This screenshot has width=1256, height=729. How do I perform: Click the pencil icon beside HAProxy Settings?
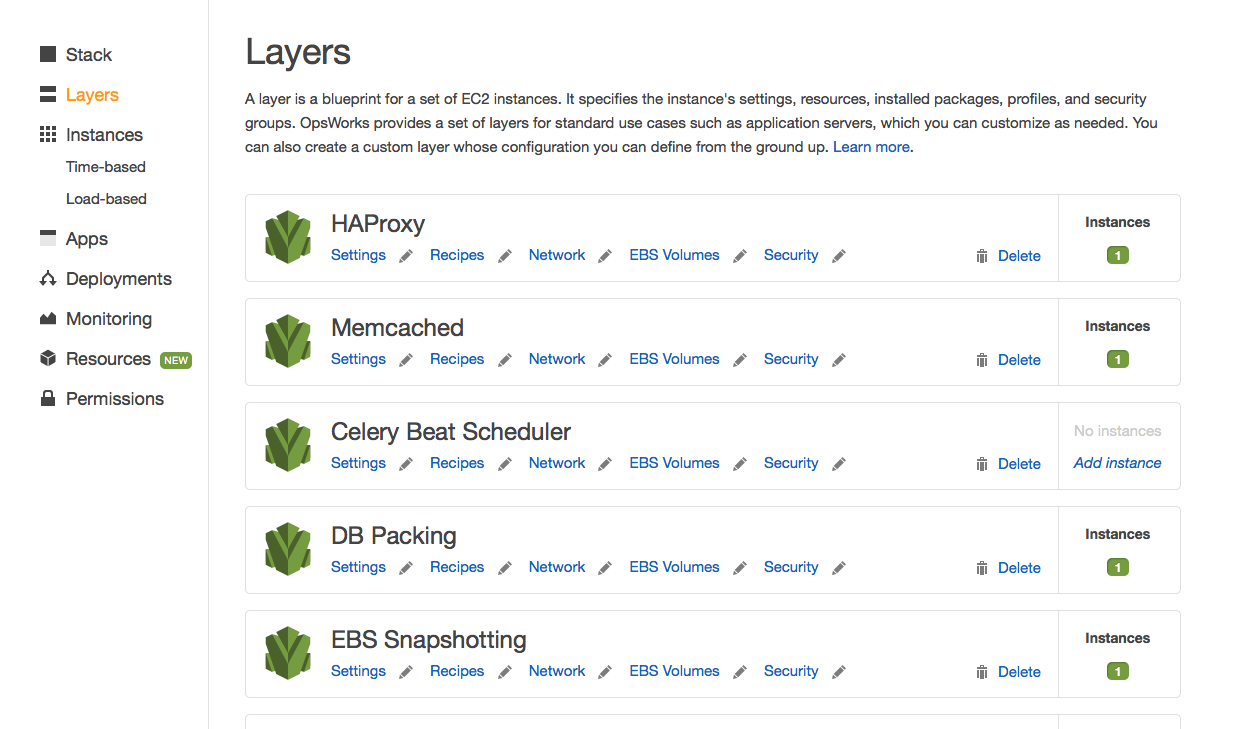[x=406, y=256]
